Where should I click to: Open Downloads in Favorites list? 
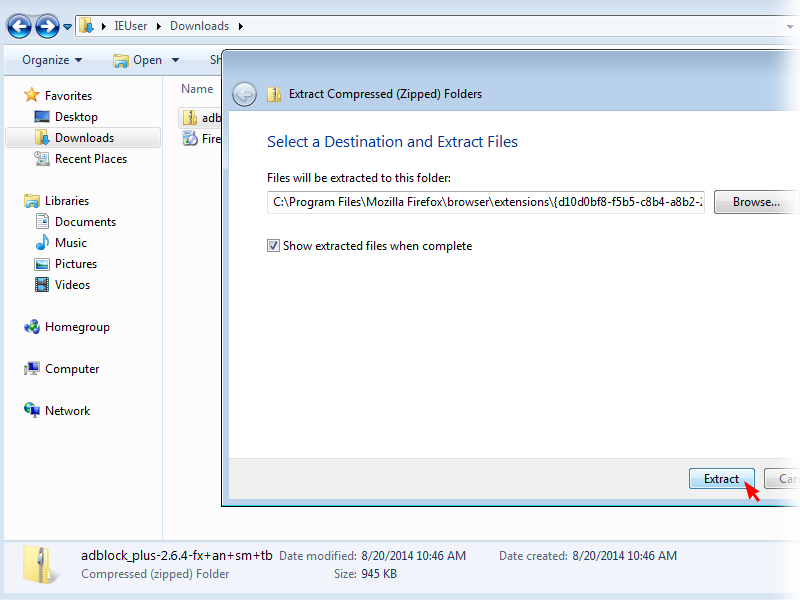tap(83, 138)
